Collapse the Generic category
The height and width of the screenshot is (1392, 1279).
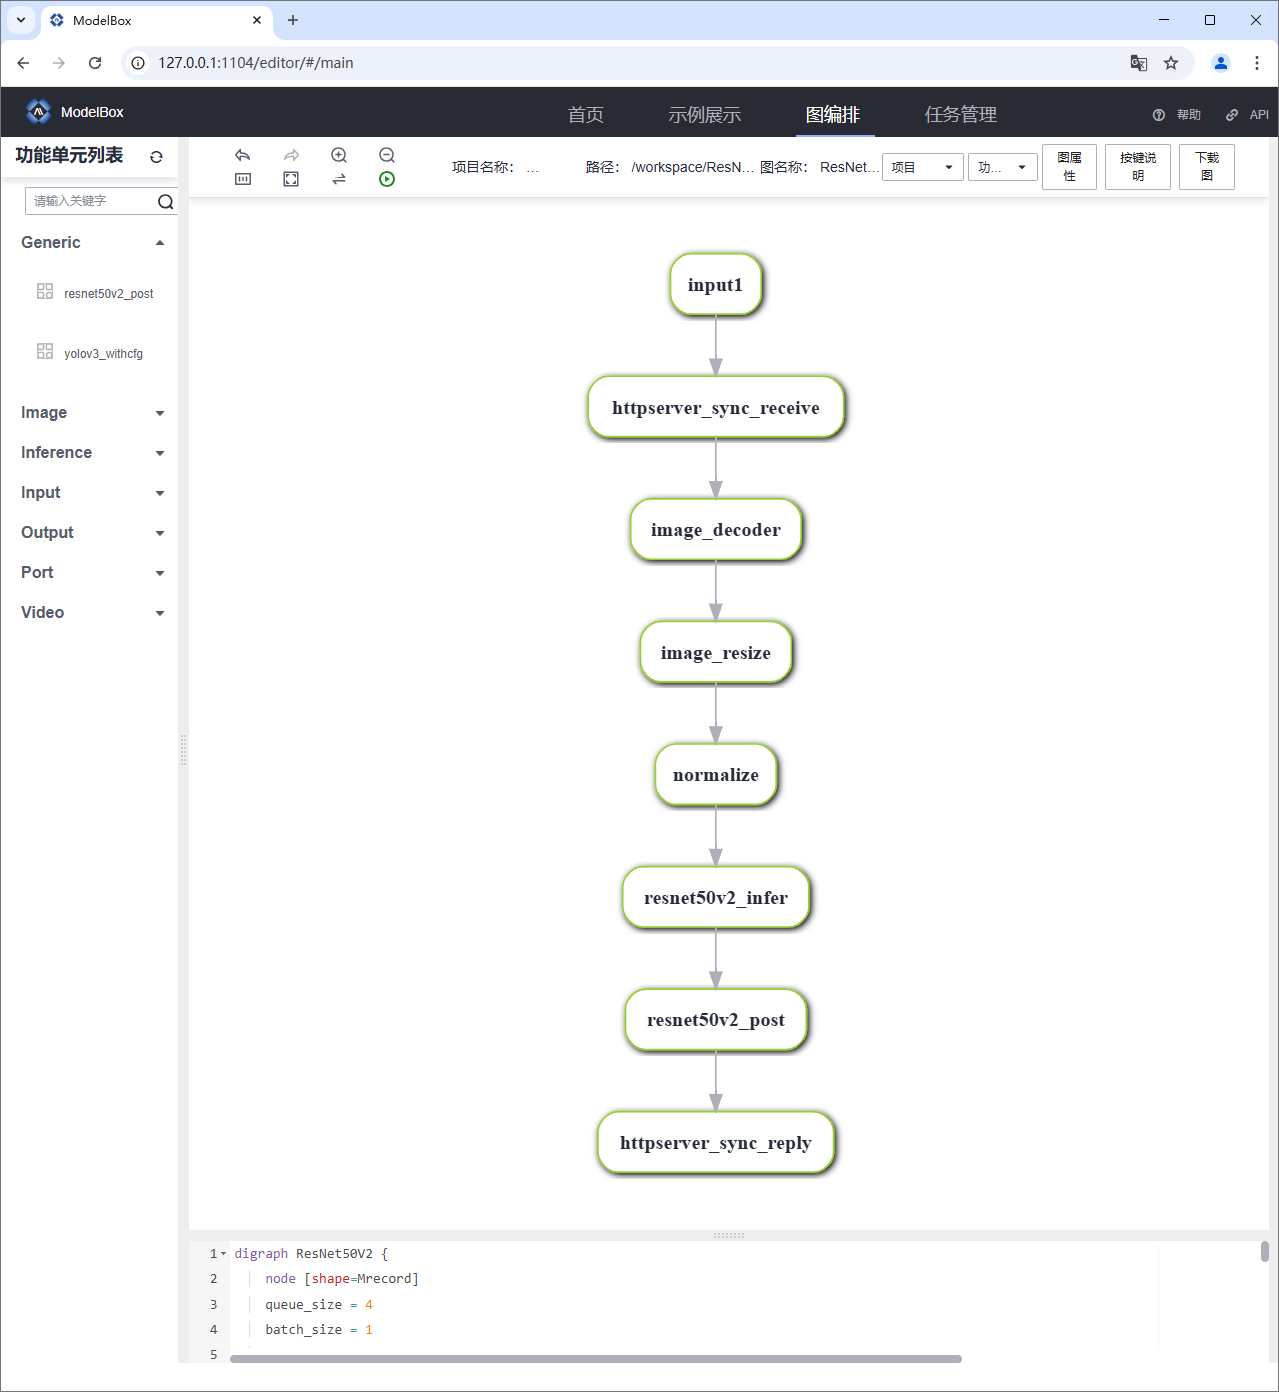click(159, 243)
